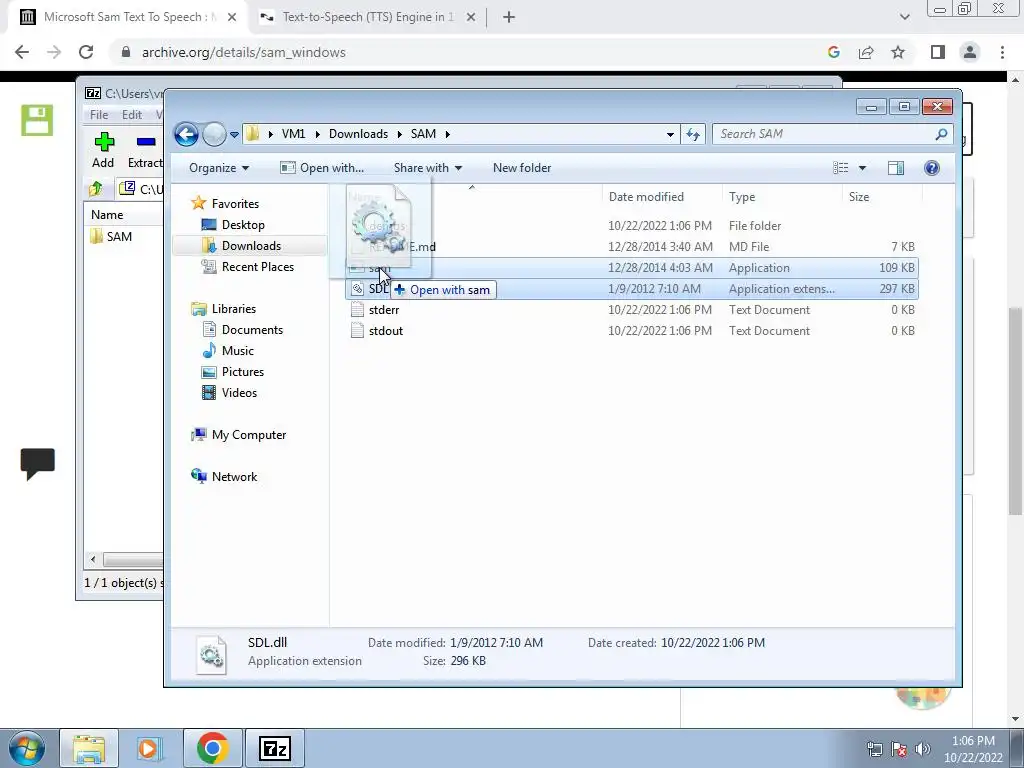The height and width of the screenshot is (768, 1024).
Task: Click the archive.org address bar URL
Action: pos(244,52)
